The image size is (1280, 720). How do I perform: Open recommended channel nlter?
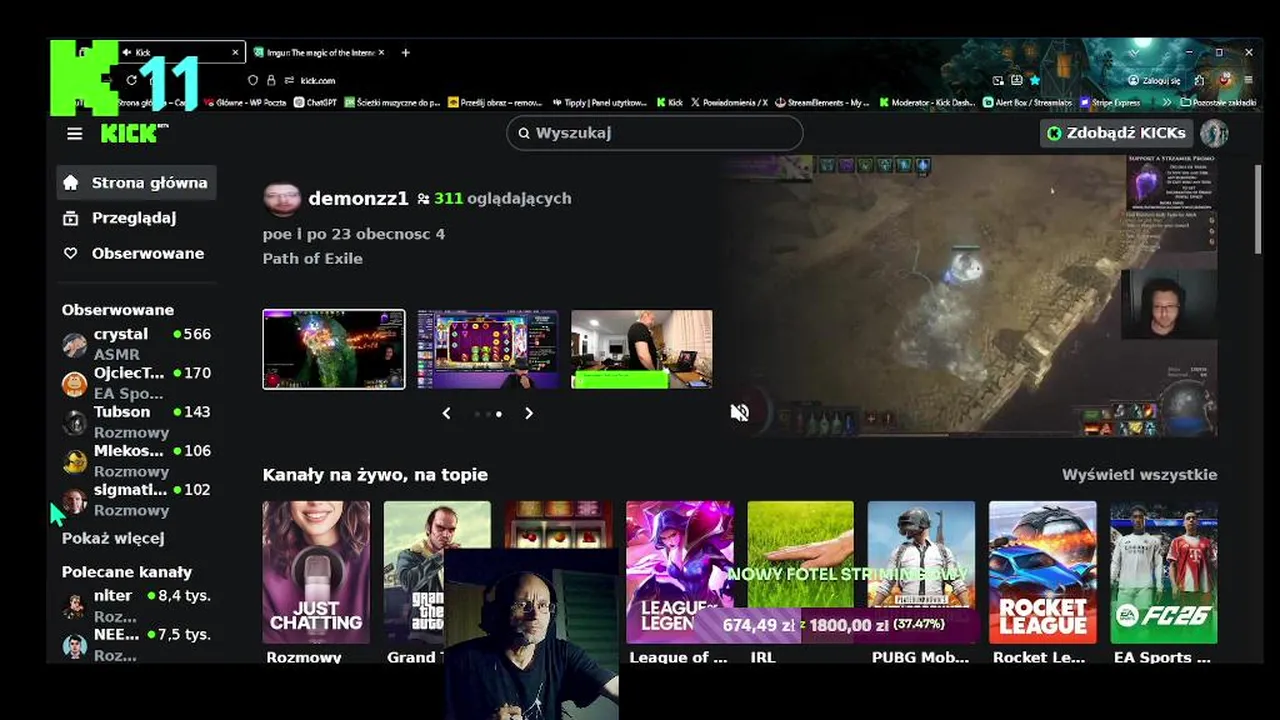(136, 606)
